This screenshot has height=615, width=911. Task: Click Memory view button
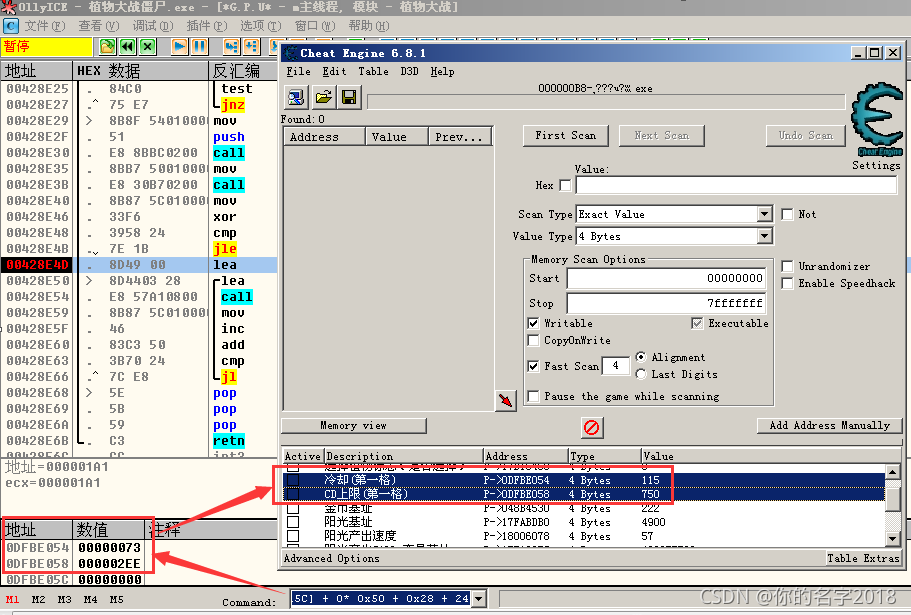click(x=354, y=426)
